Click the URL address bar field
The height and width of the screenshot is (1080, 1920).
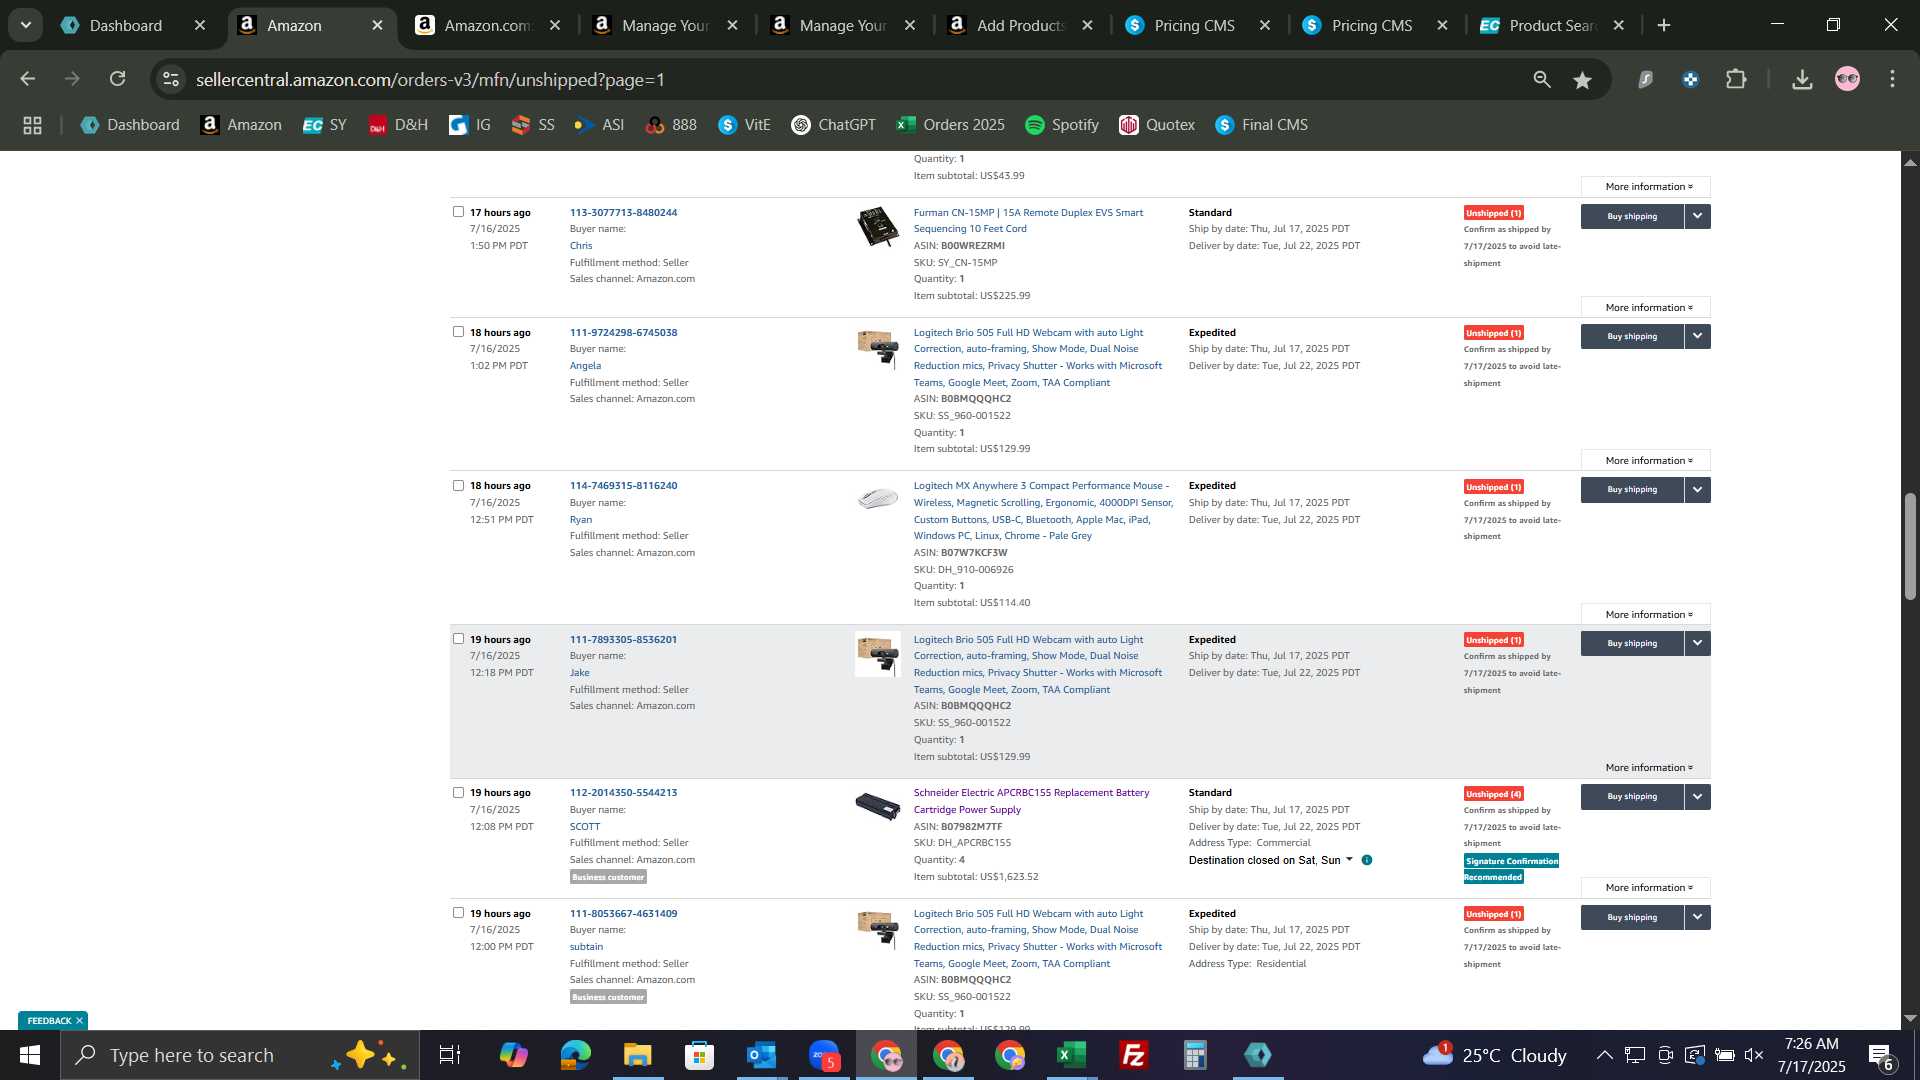[x=850, y=79]
